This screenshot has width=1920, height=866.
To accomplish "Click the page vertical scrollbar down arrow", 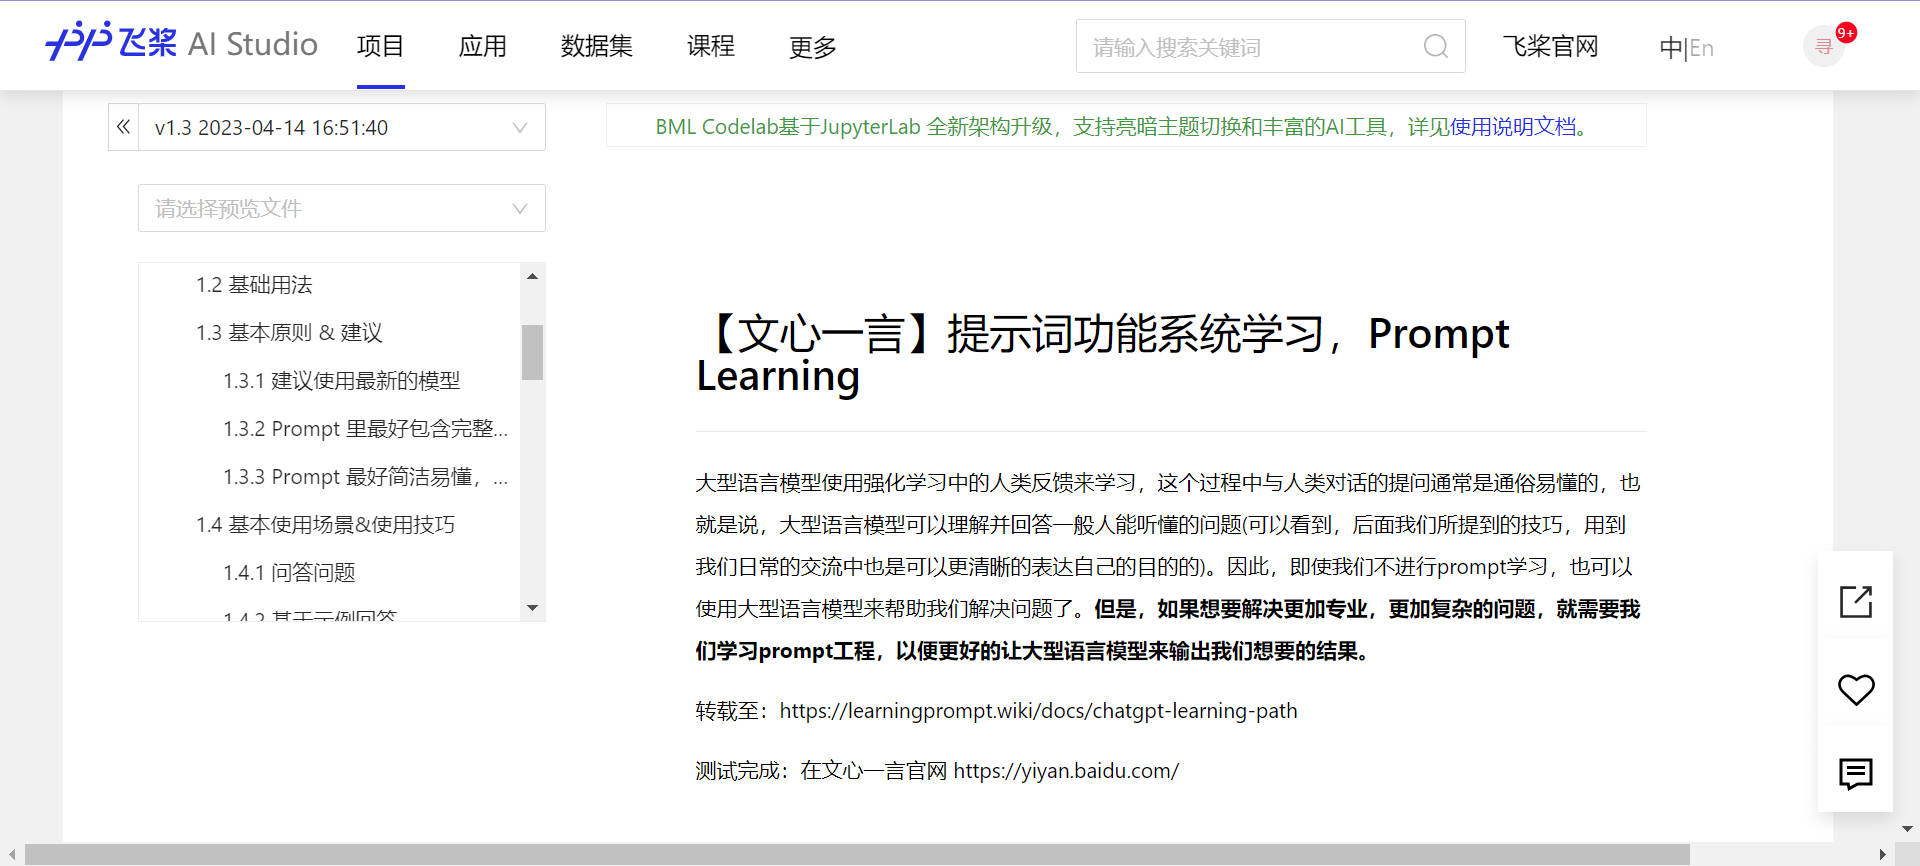I will [1908, 829].
